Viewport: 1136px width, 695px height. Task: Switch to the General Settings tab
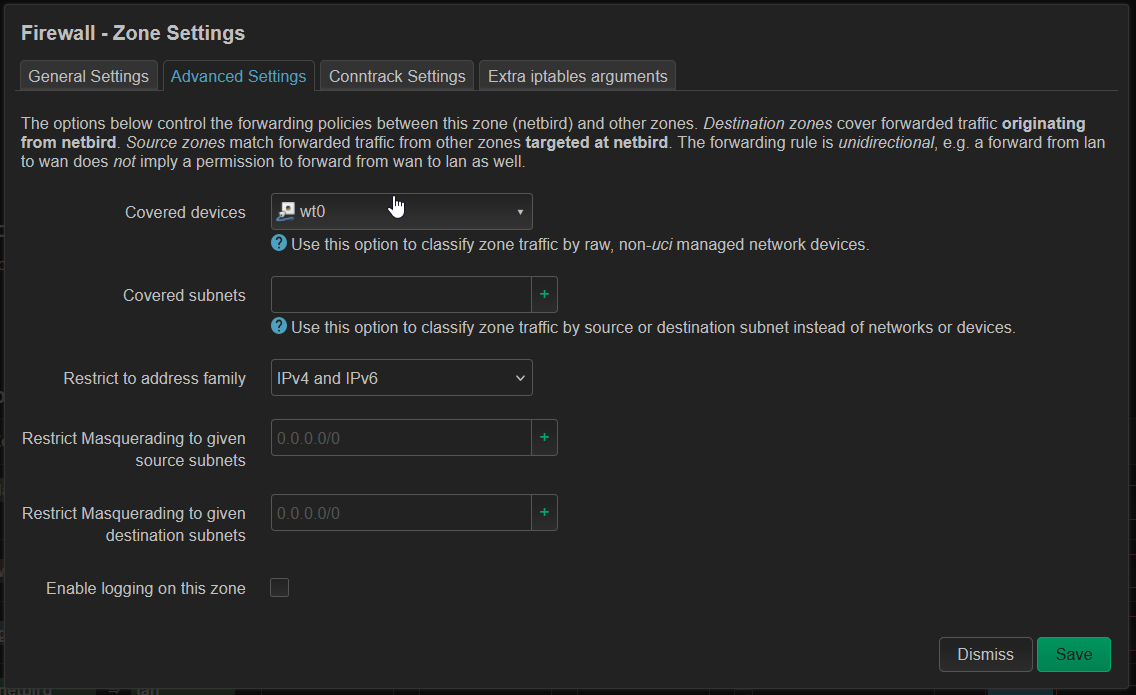pyautogui.click(x=88, y=76)
